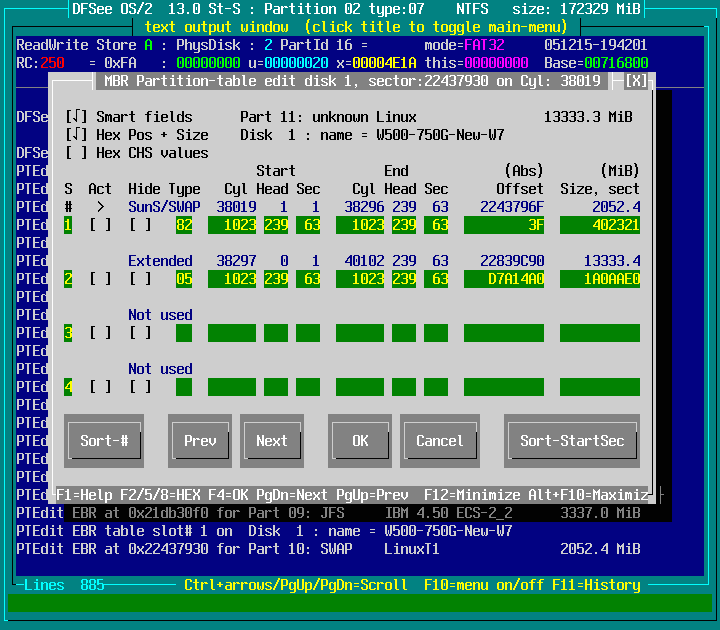Toggle the Hex Pos + Size checkbox

[x=76, y=135]
